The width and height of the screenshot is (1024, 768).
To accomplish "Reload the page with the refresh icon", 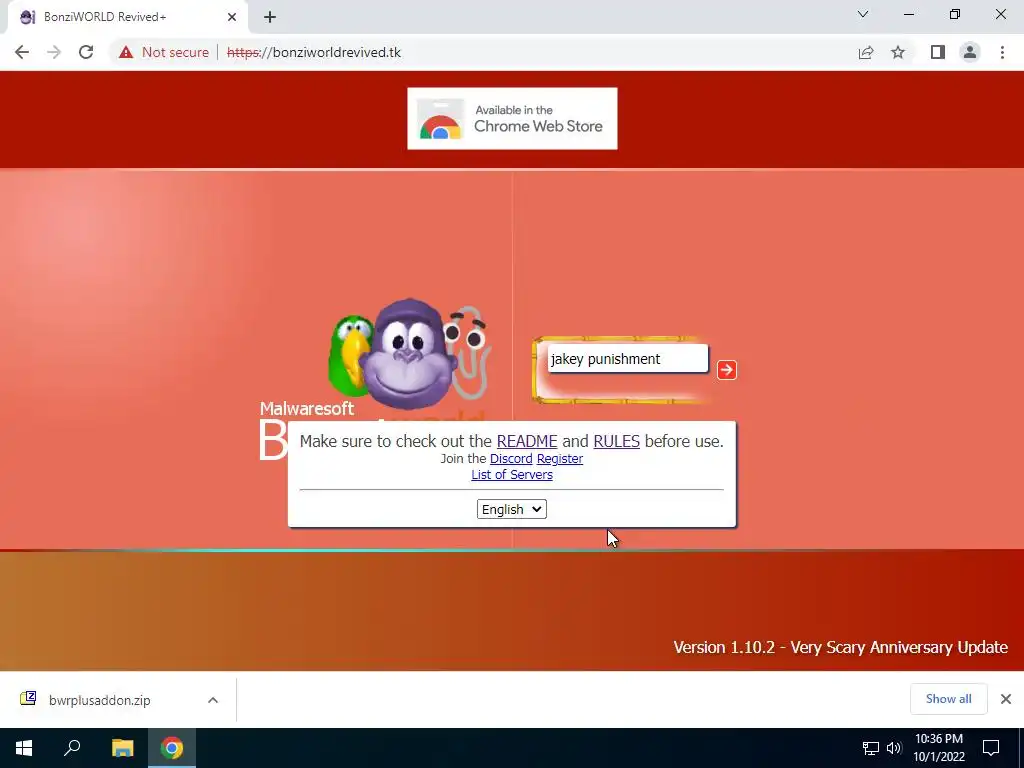I will [86, 52].
